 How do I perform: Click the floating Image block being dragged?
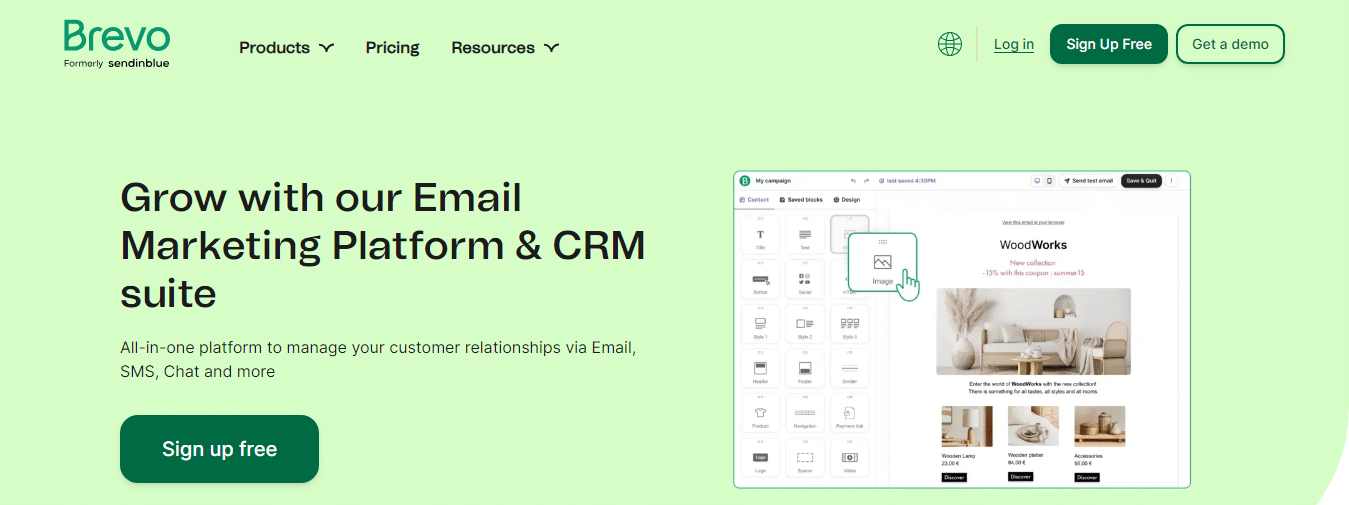(x=882, y=264)
